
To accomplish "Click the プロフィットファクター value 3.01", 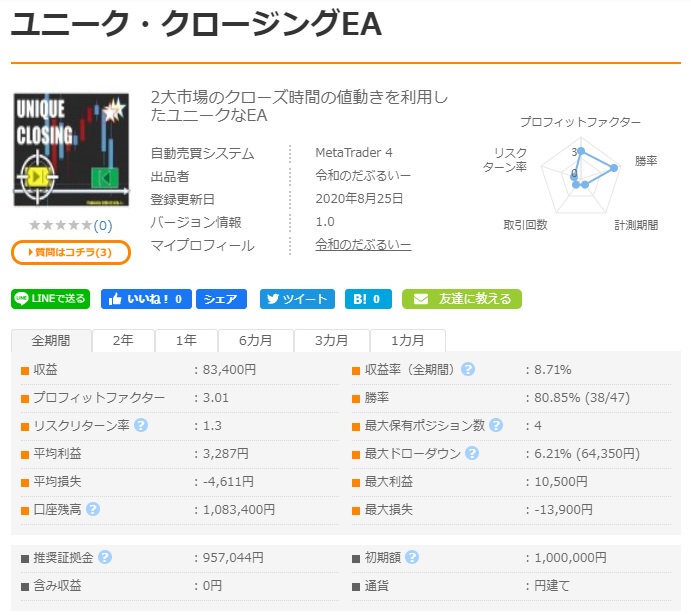I will point(215,397).
